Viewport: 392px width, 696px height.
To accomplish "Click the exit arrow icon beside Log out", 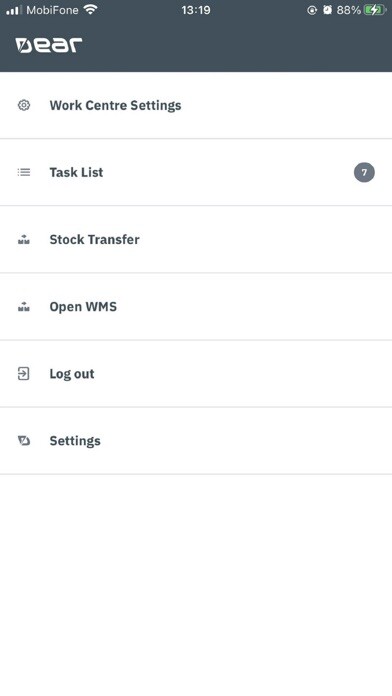I will [24, 374].
